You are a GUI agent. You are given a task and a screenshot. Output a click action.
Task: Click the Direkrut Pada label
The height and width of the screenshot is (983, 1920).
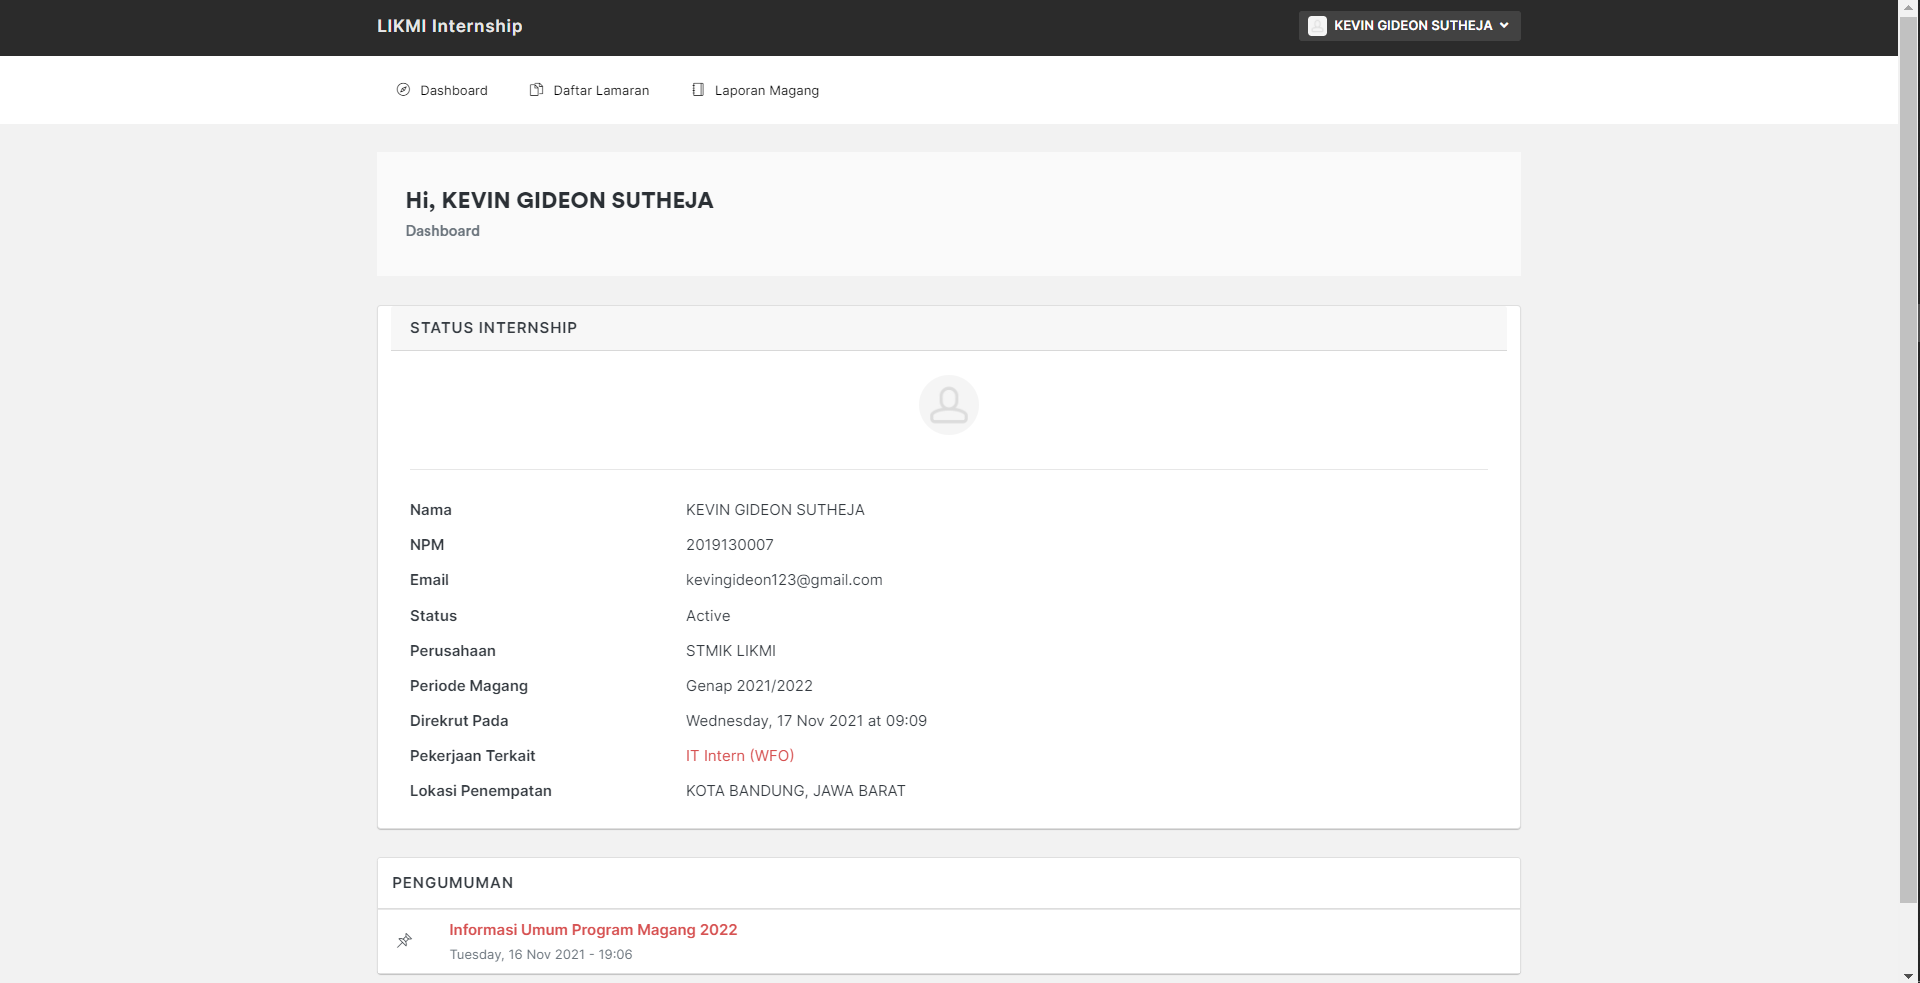coord(459,721)
